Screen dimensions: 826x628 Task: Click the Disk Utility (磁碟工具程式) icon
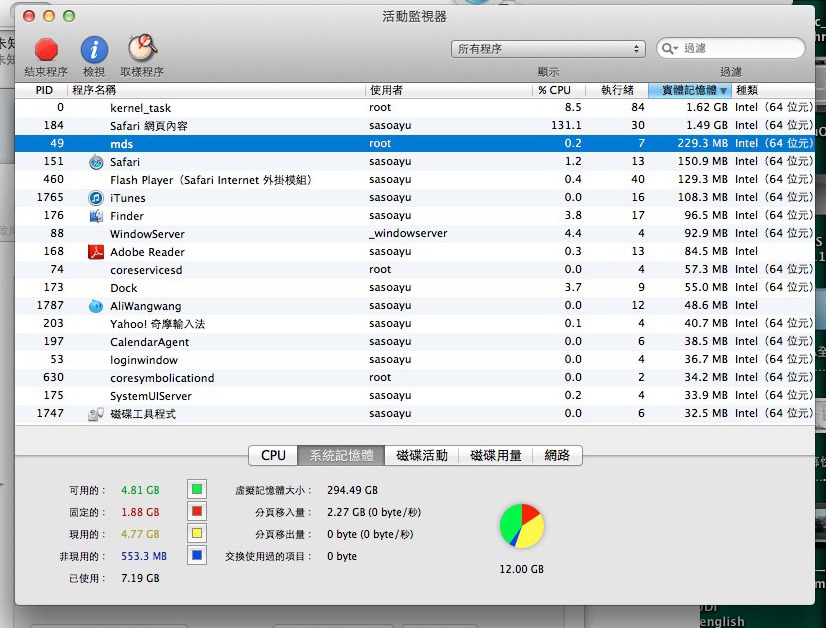click(x=96, y=414)
